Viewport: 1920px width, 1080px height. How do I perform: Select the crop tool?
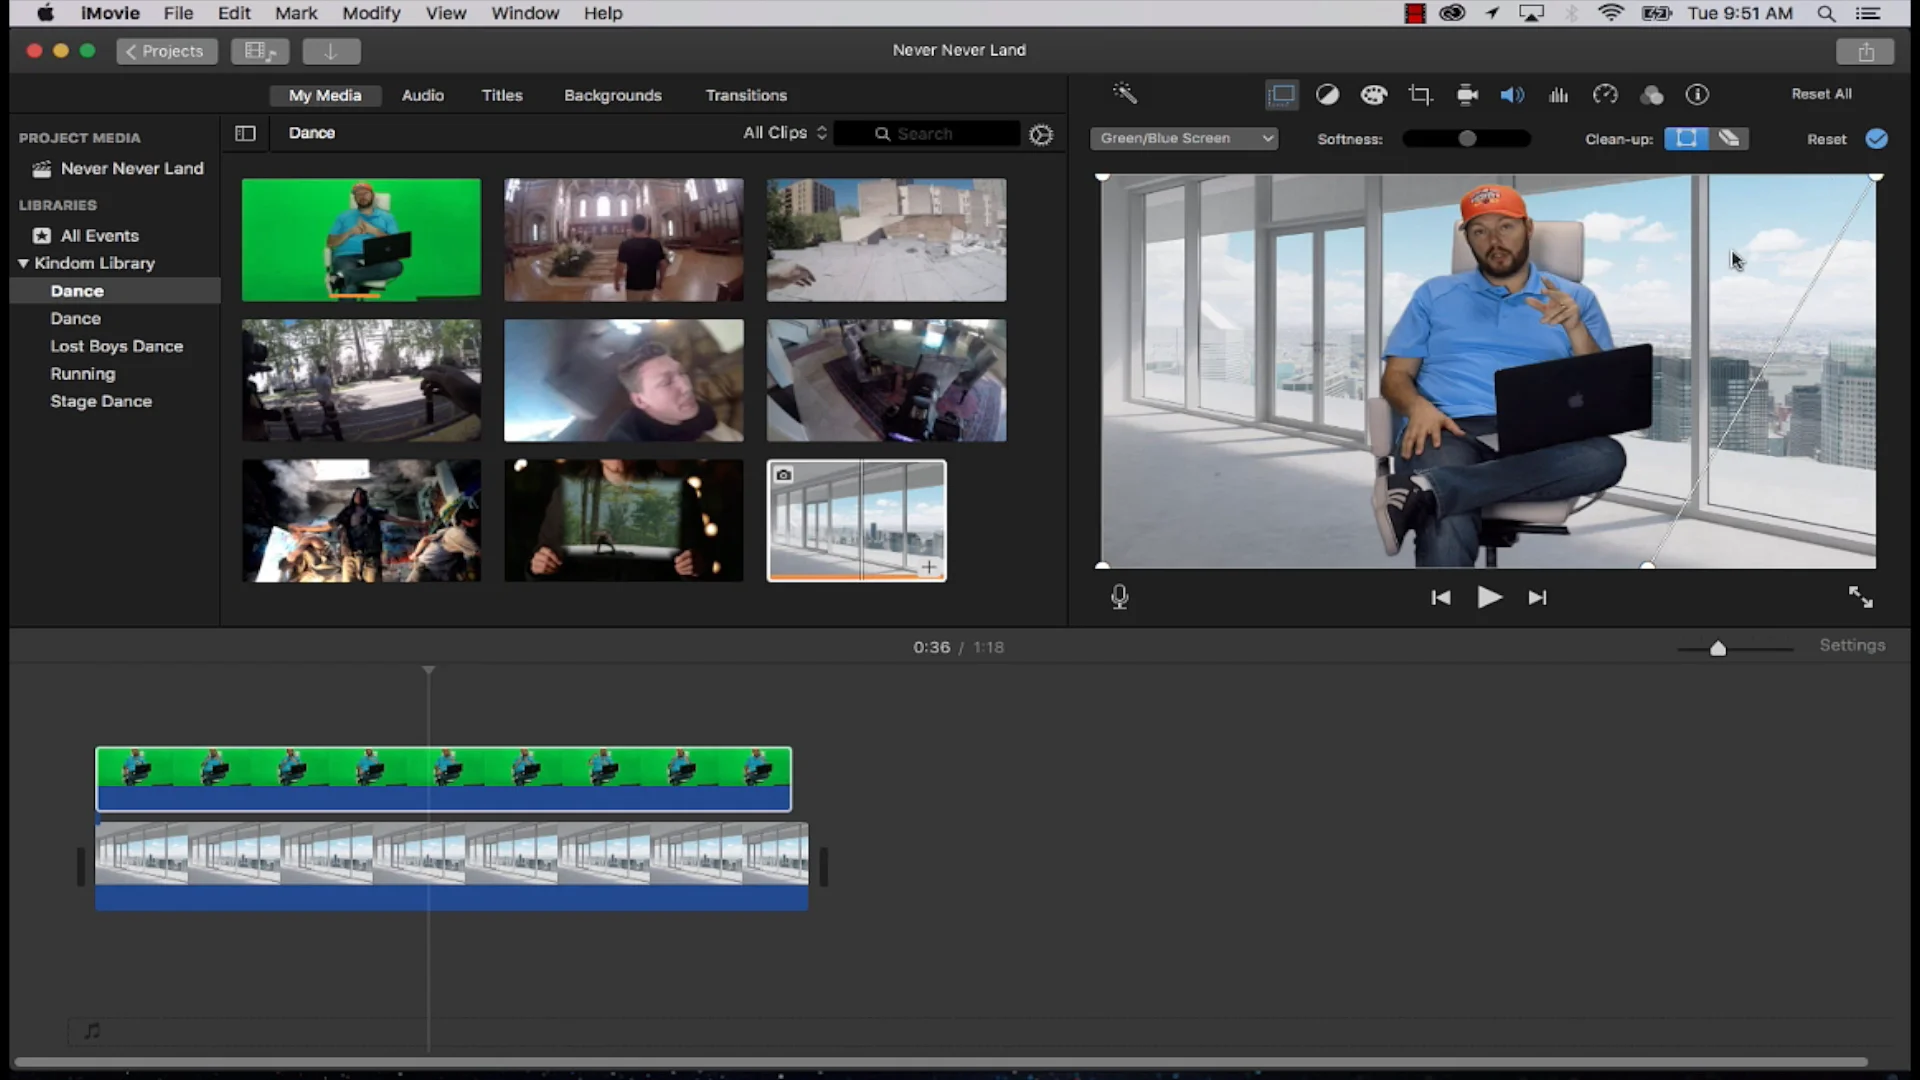(1420, 95)
